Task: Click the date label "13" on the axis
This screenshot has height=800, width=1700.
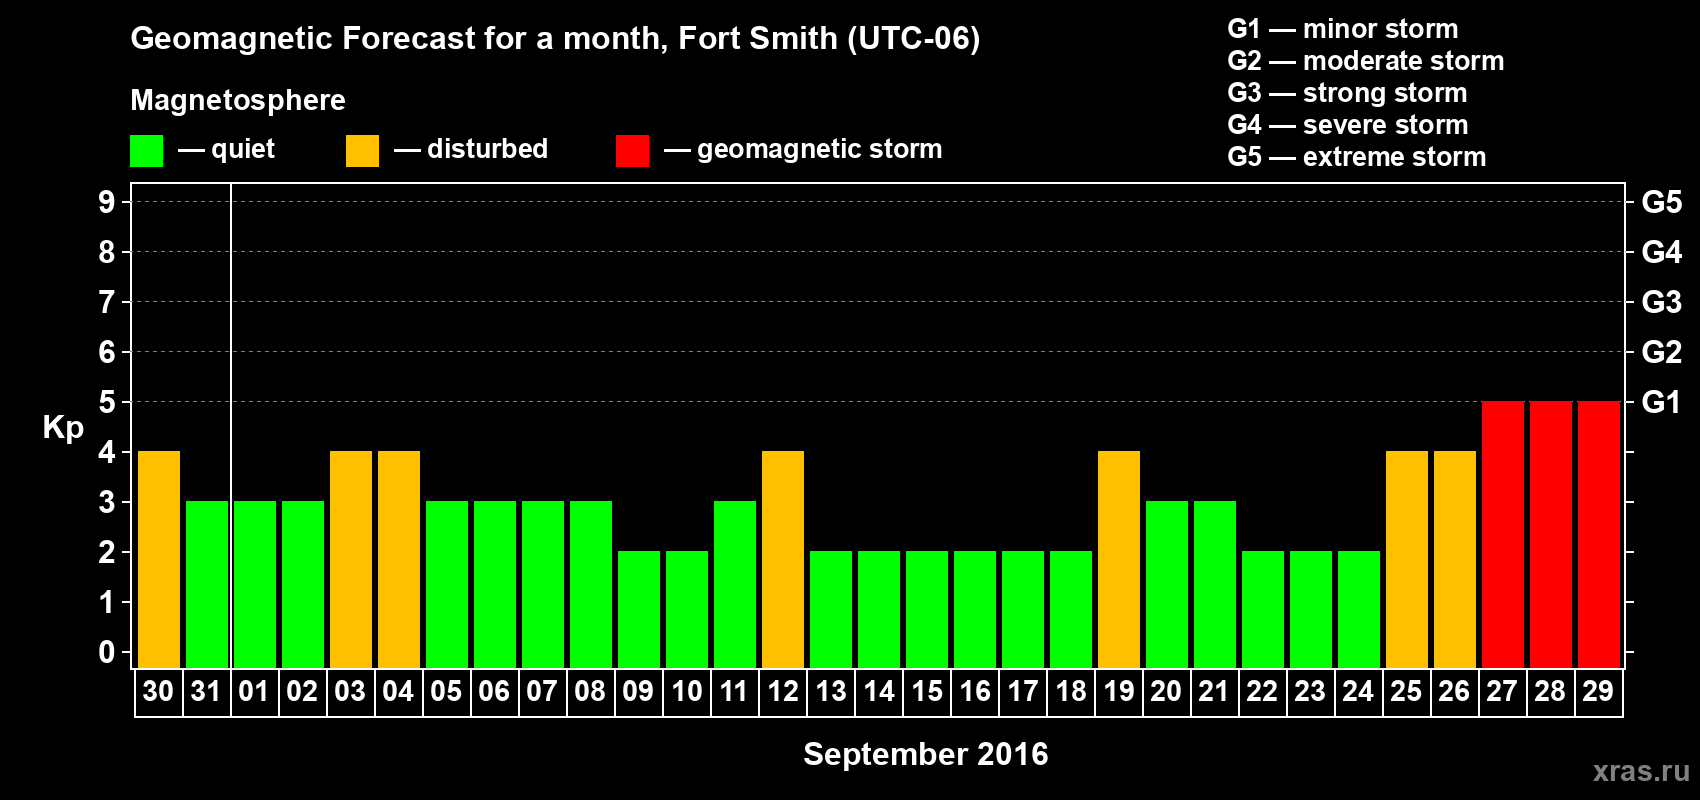Action: pos(830,692)
